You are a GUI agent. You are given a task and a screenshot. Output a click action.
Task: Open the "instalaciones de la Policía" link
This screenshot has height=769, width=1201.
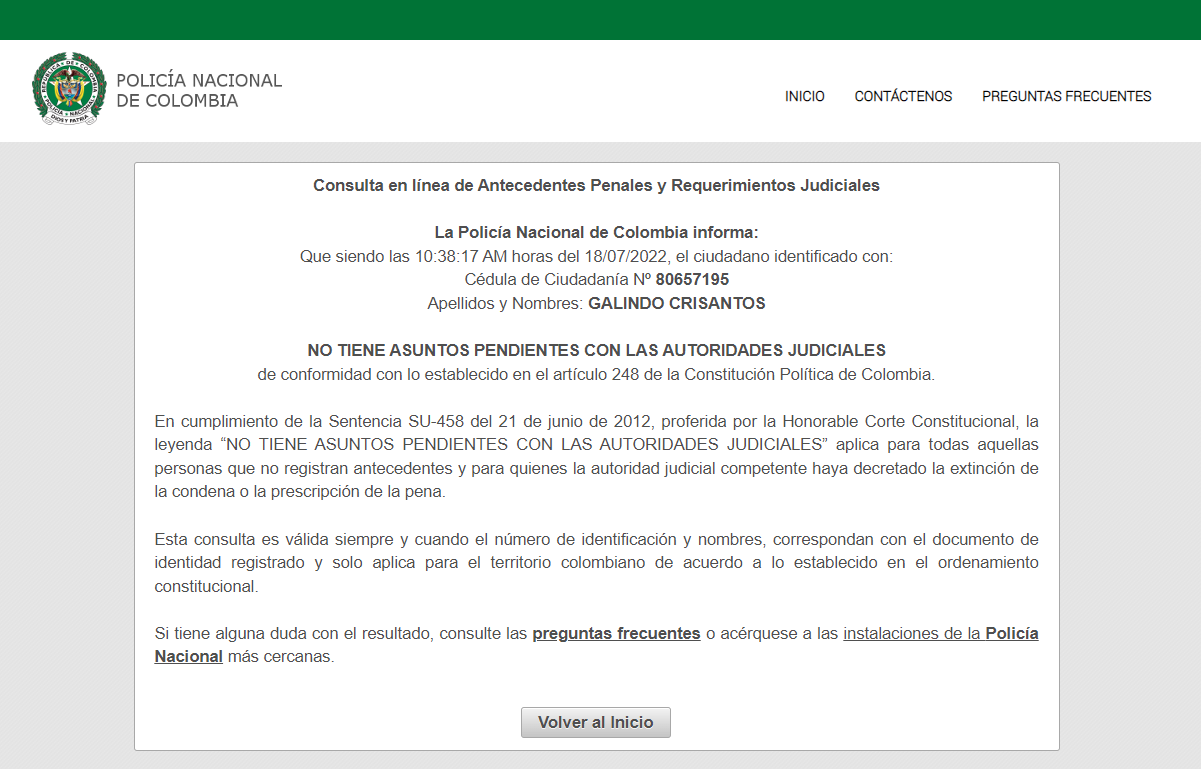tap(940, 634)
